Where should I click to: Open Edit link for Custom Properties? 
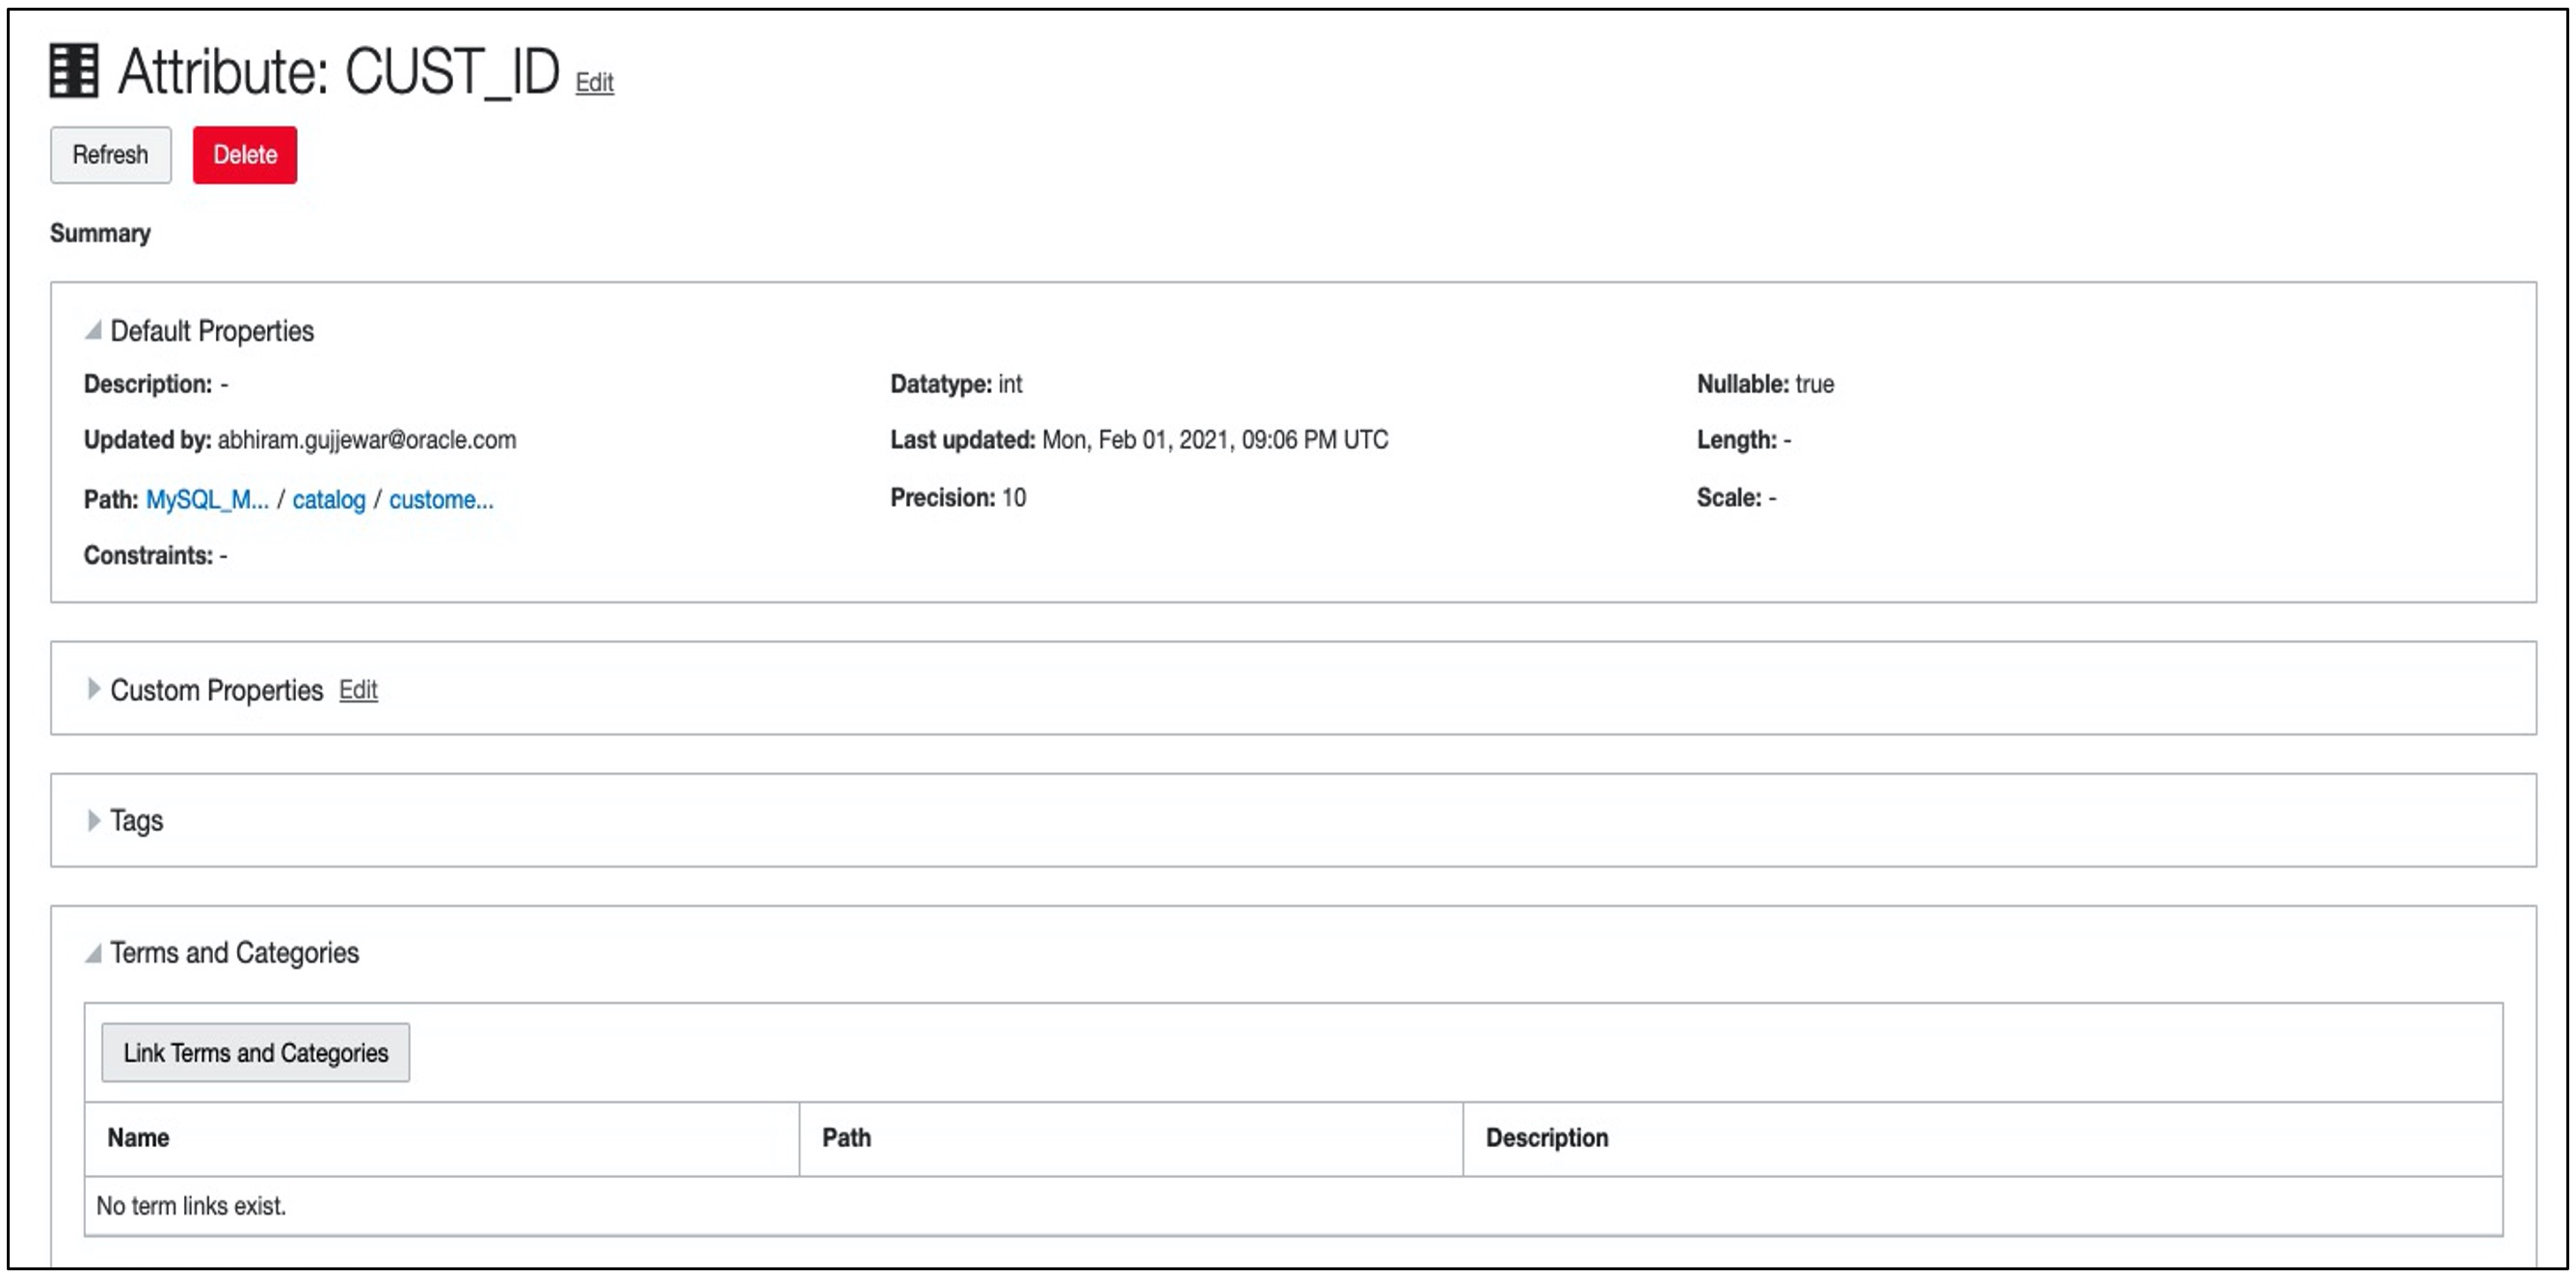[358, 690]
